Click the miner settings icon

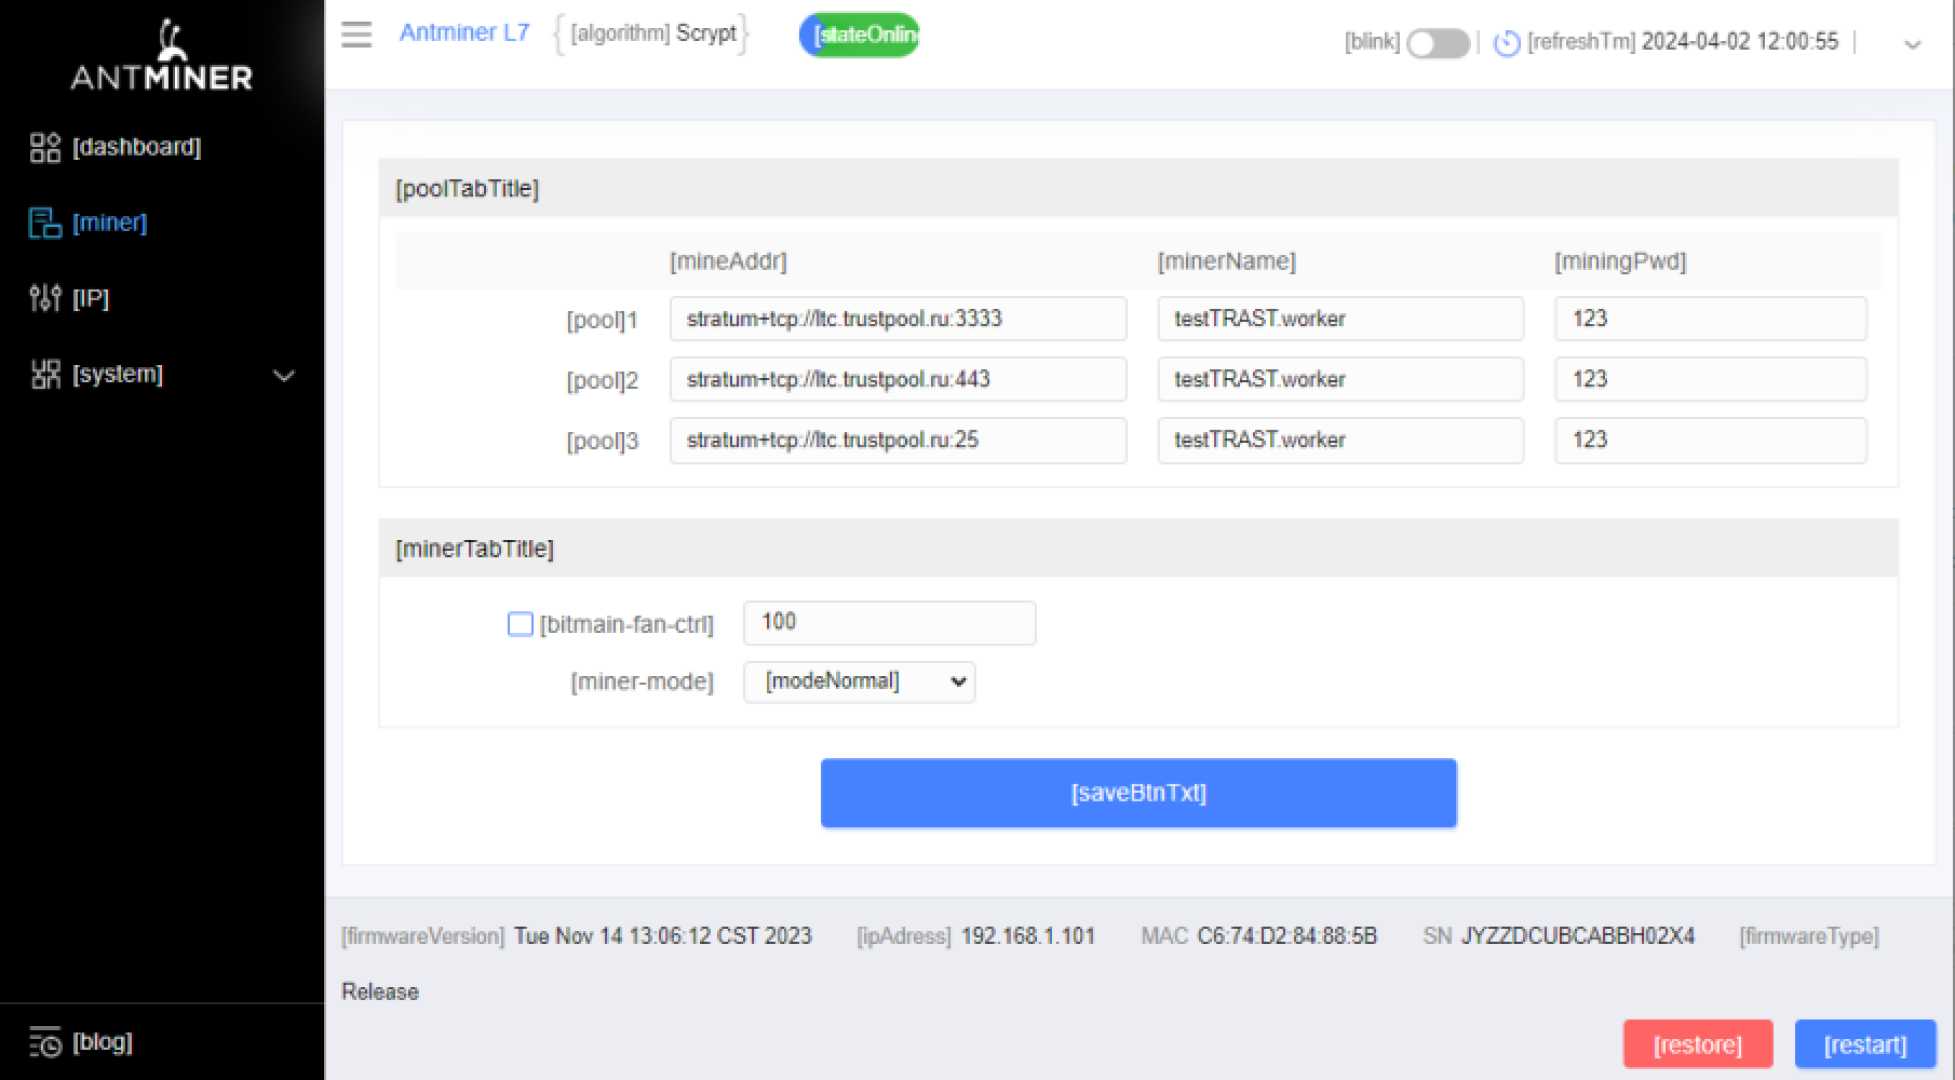[45, 222]
